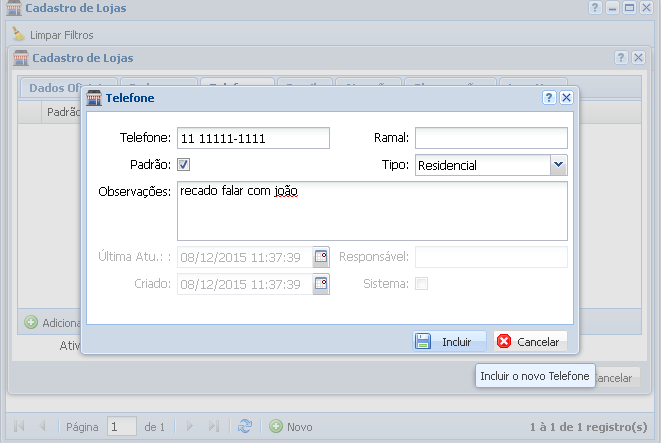Image resolution: width=661 pixels, height=443 pixels.
Task: Toggle the Padrão checkbox
Action: [x=184, y=165]
